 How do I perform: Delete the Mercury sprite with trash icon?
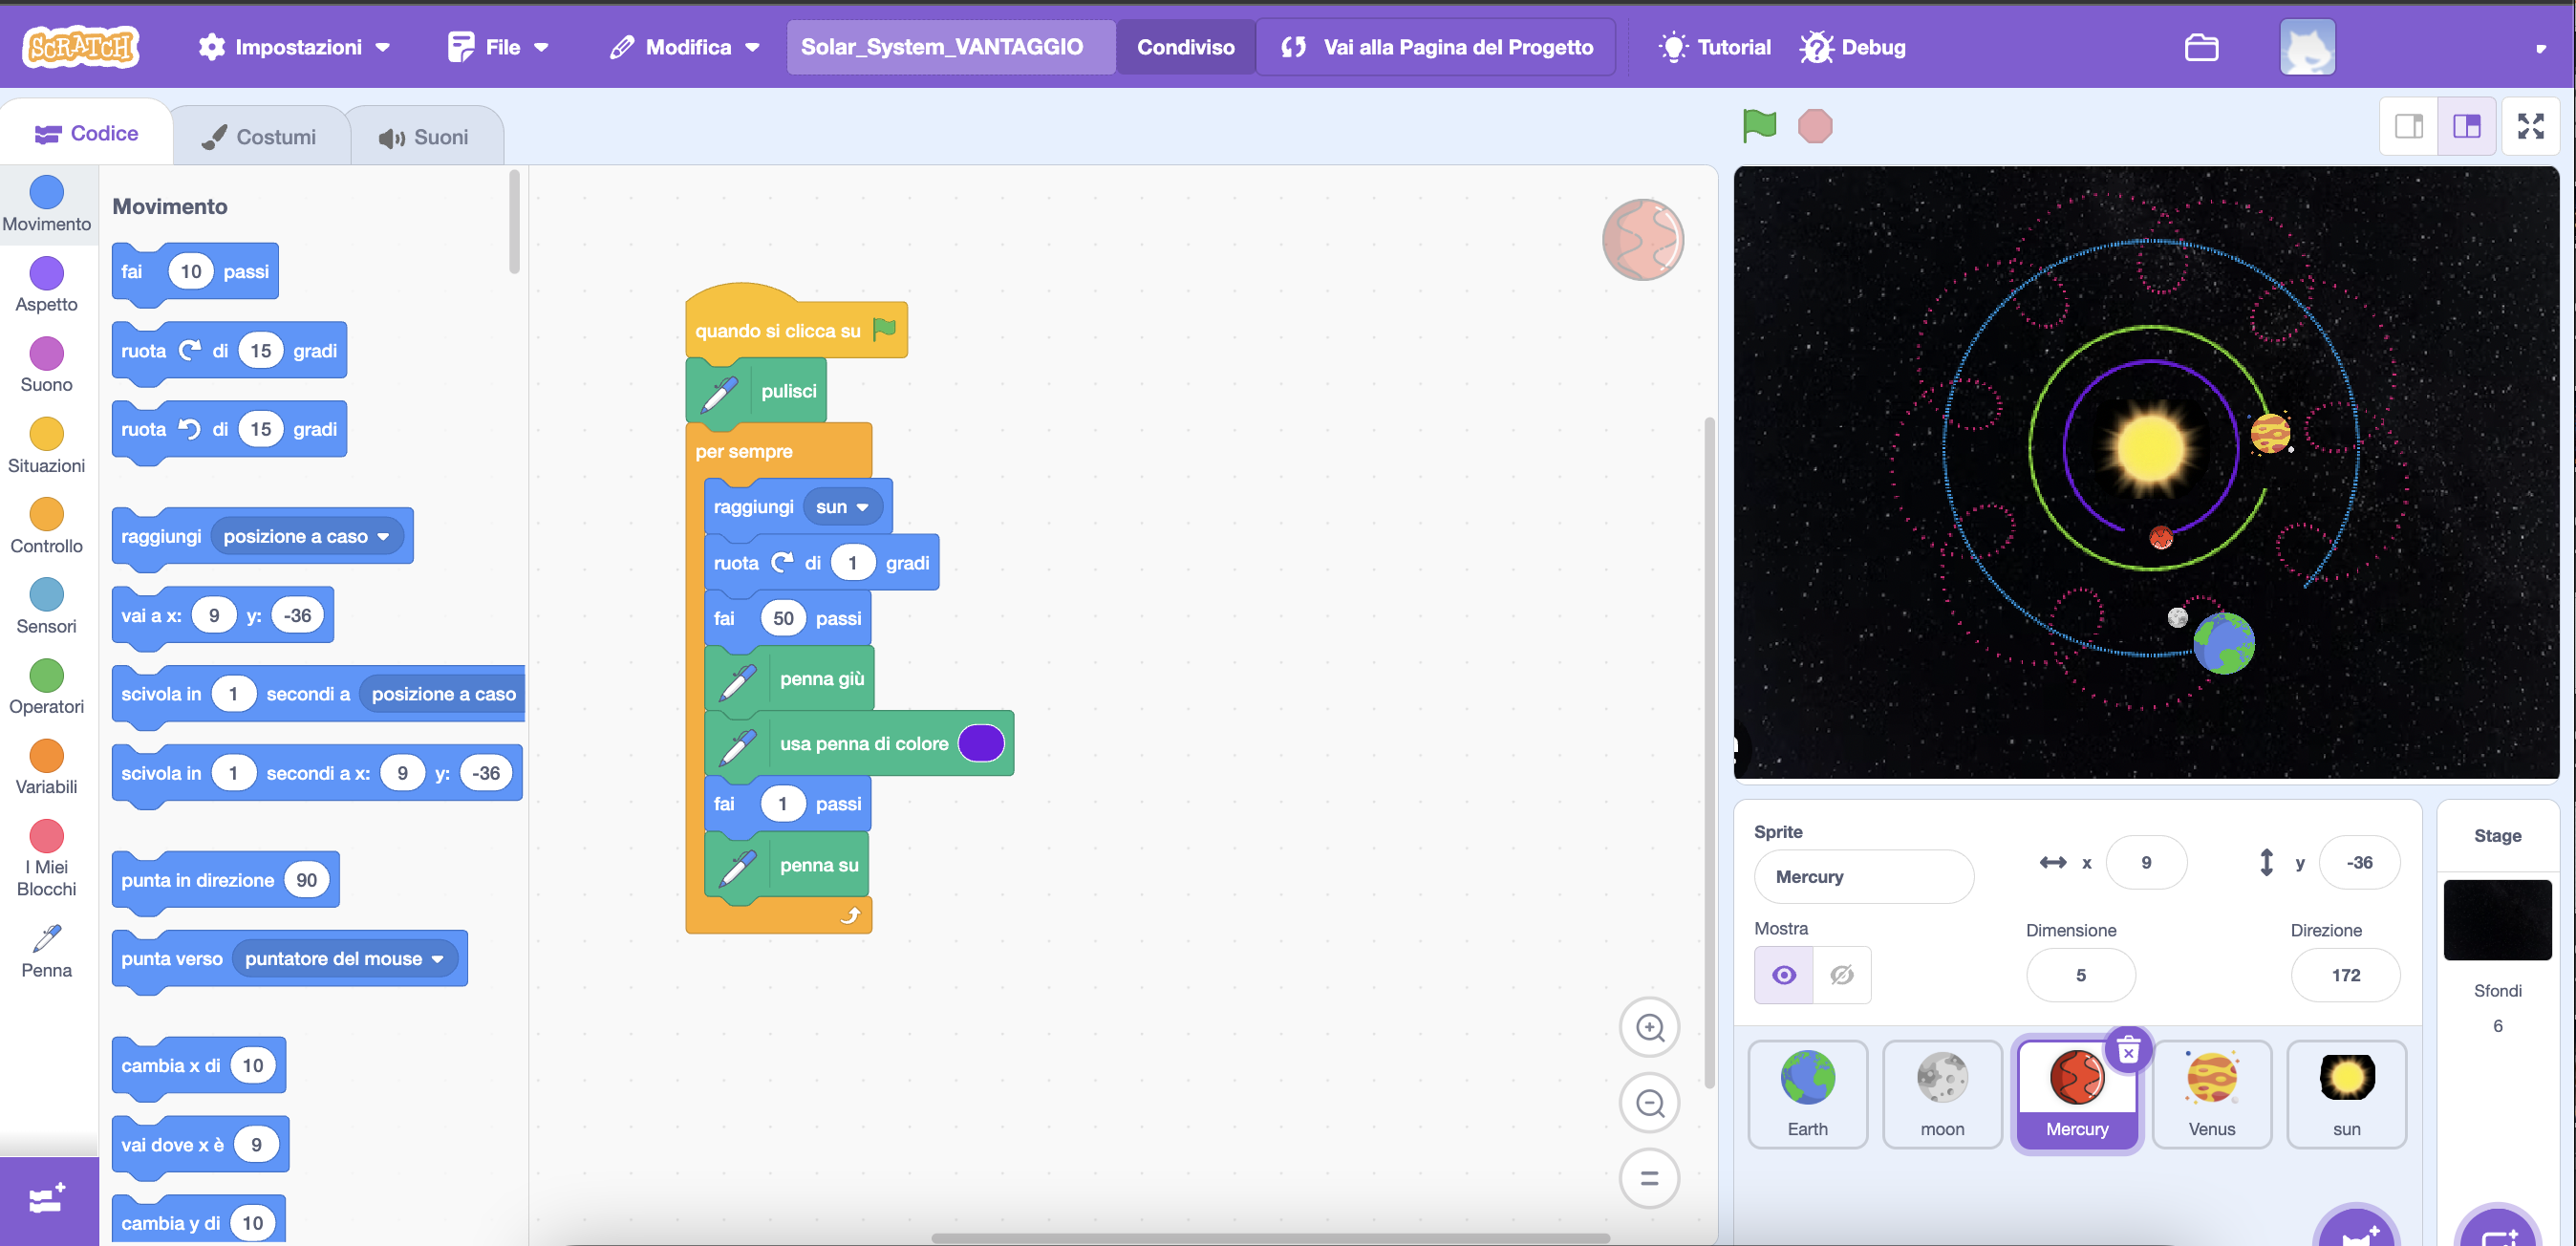[x=2128, y=1050]
